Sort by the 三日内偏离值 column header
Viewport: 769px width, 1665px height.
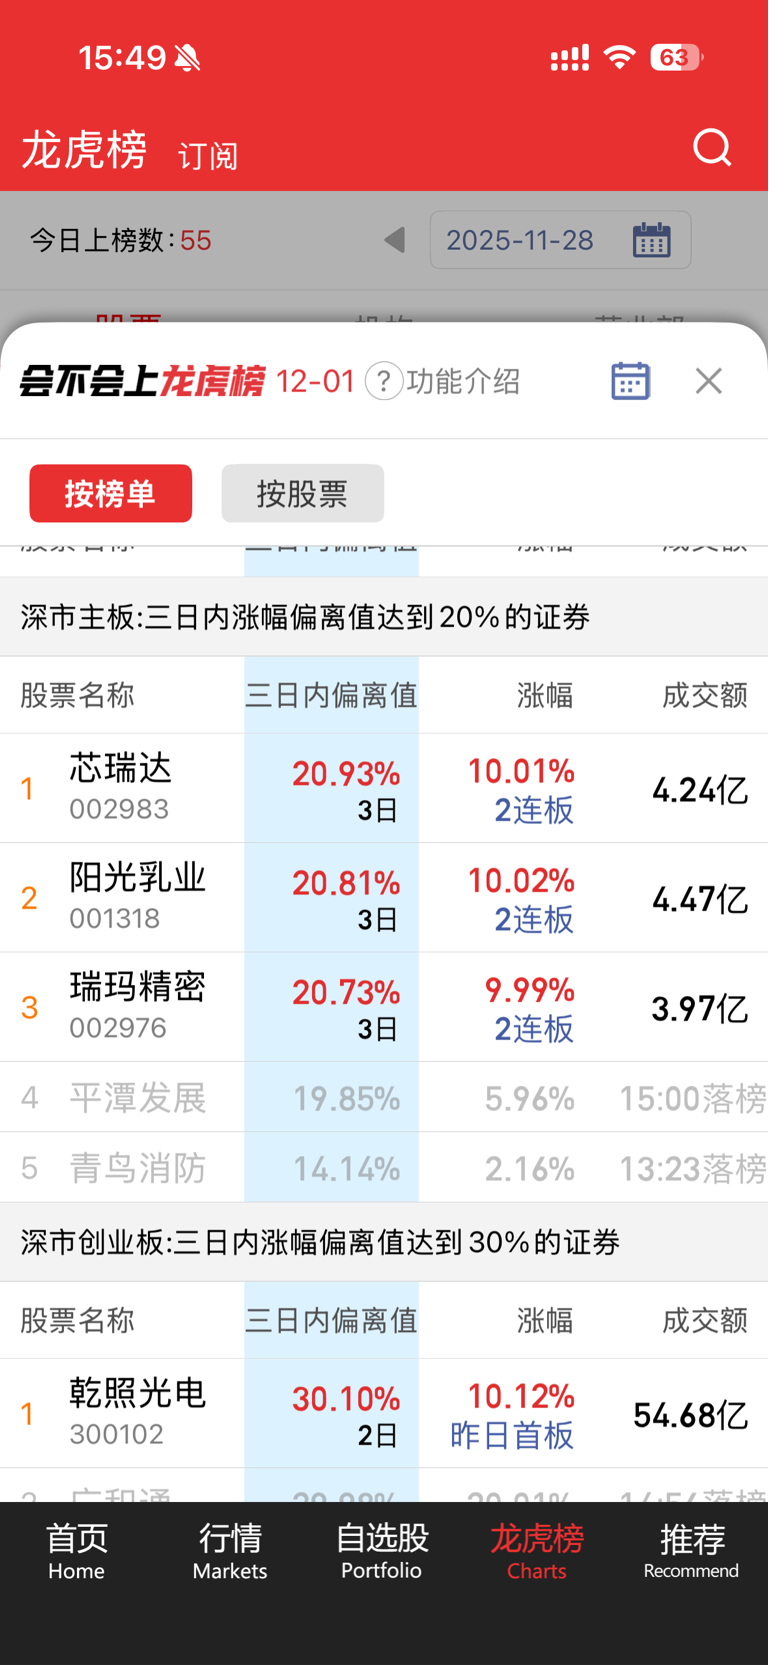(x=331, y=695)
